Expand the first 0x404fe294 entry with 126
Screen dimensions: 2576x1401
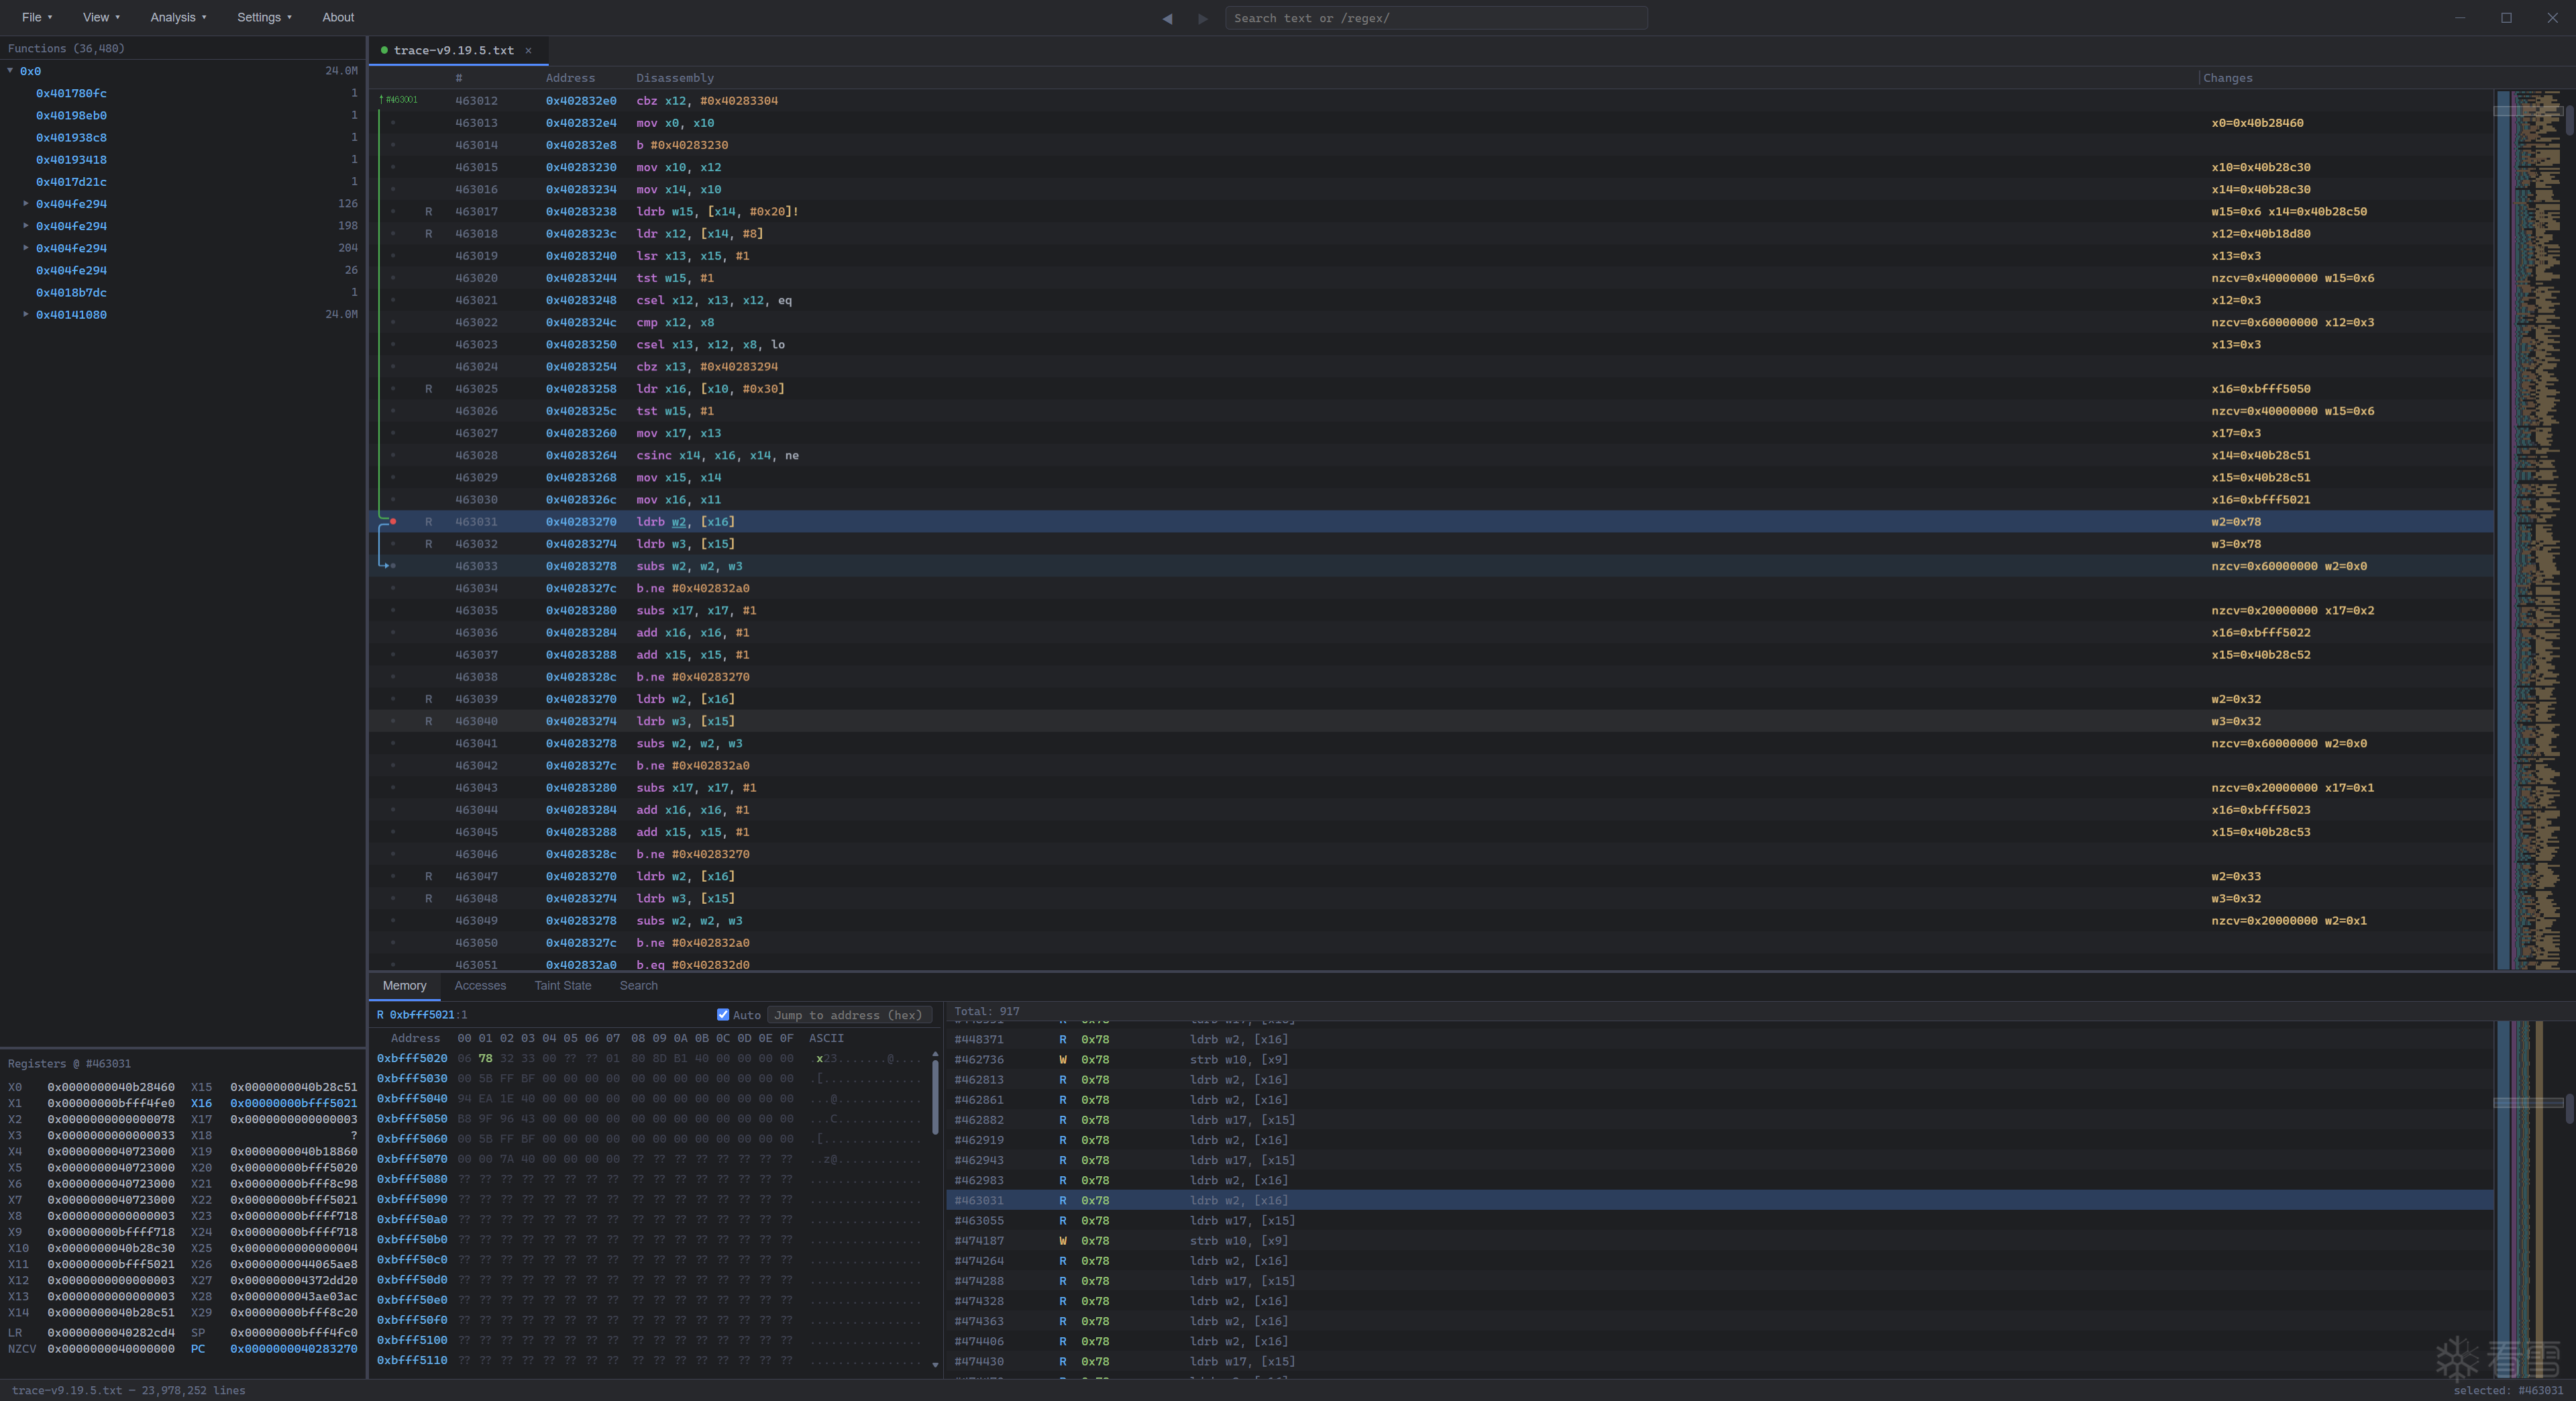tap(26, 204)
